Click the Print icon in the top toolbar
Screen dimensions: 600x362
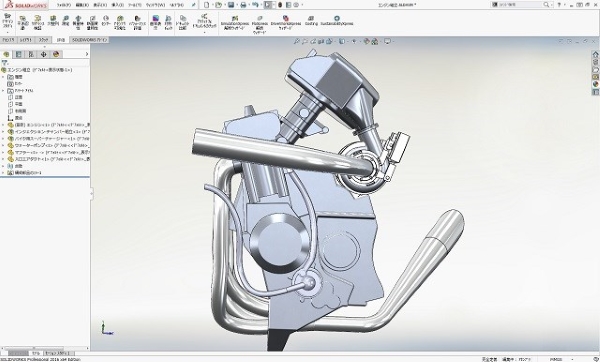coord(243,5)
